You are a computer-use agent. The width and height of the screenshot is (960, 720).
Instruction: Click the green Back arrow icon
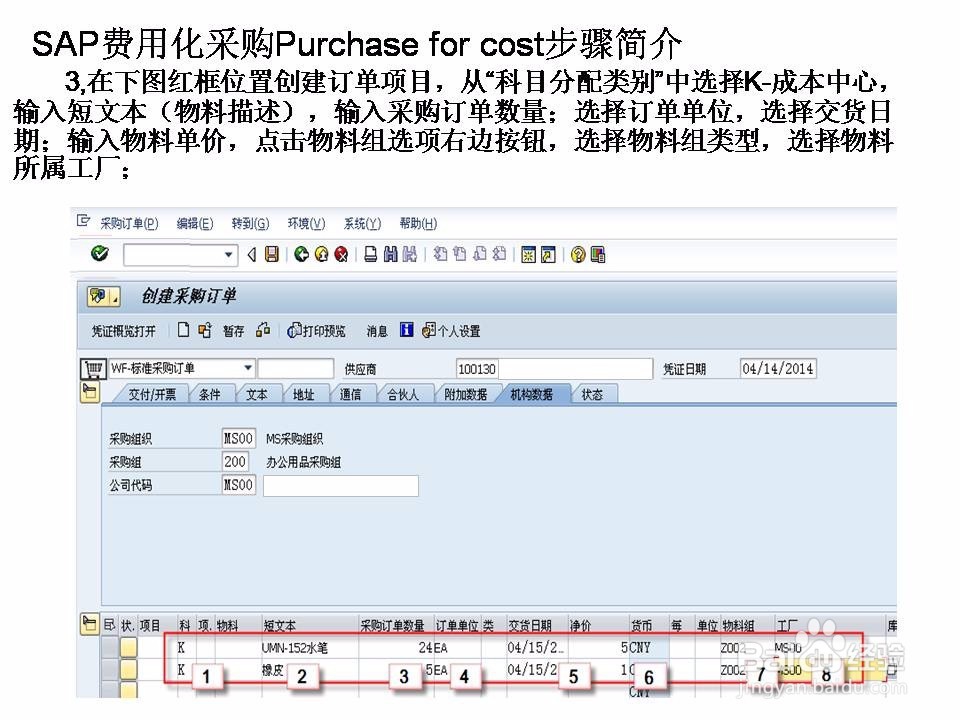point(301,255)
